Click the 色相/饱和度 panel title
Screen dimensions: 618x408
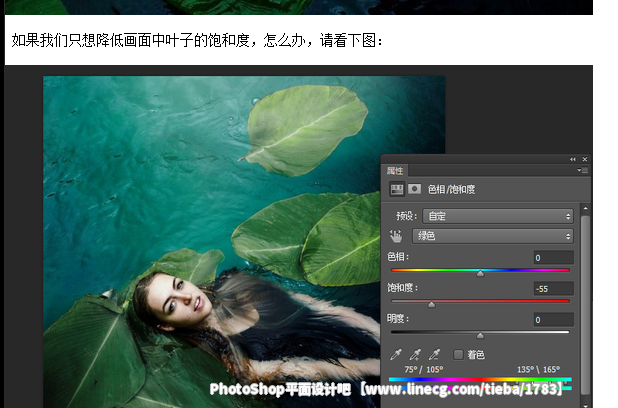(451, 189)
